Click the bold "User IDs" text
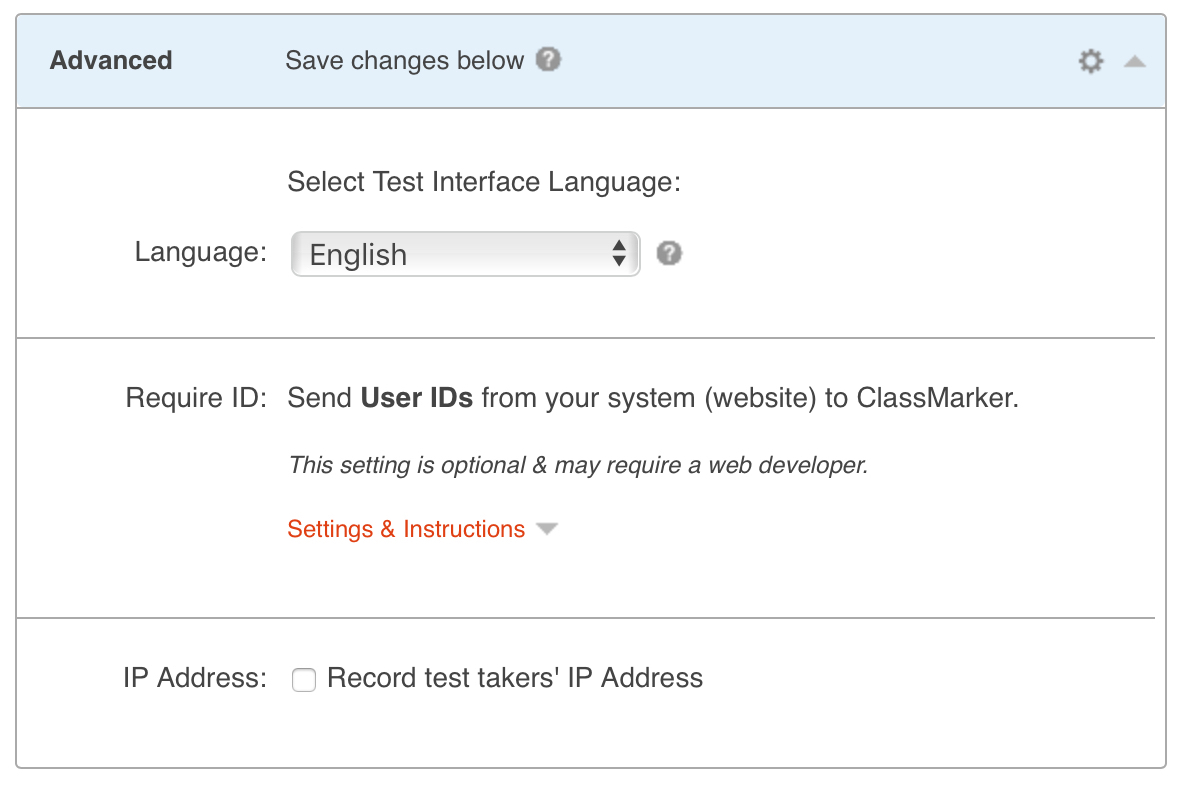Viewport: 1186px width, 798px height. (416, 398)
